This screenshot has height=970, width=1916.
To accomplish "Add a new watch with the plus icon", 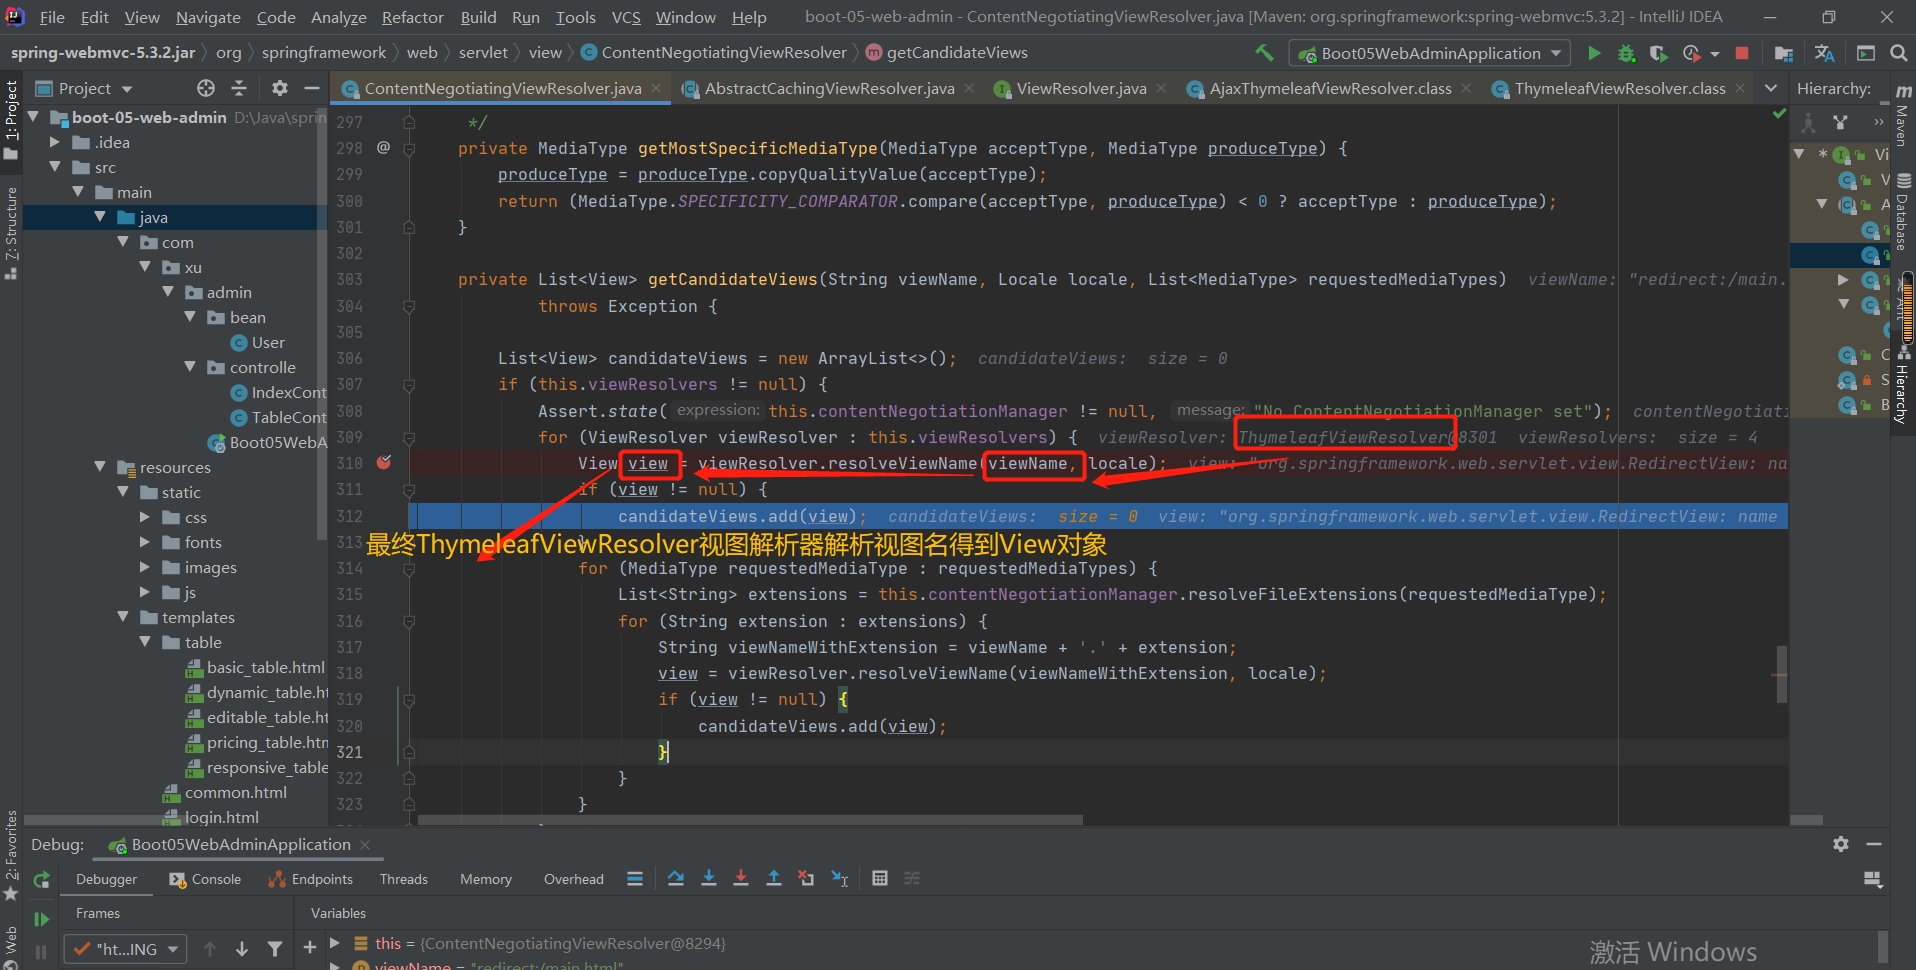I will [x=310, y=947].
